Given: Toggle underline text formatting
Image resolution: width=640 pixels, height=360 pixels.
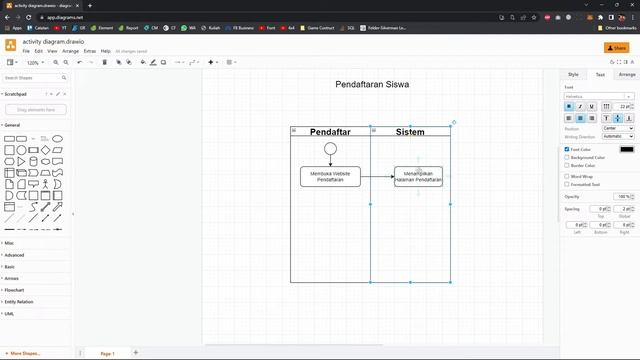Looking at the screenshot, I should [591, 107].
